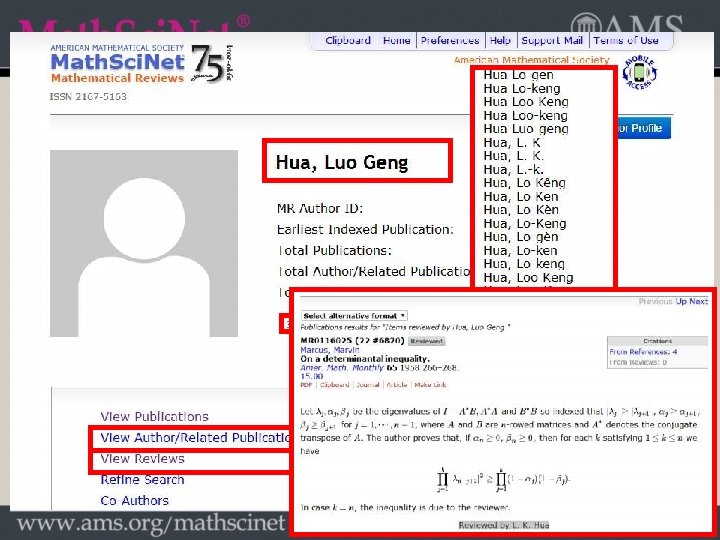Viewport: 720px width, 540px height.
Task: Go to Home in top navigation
Action: click(x=396, y=40)
